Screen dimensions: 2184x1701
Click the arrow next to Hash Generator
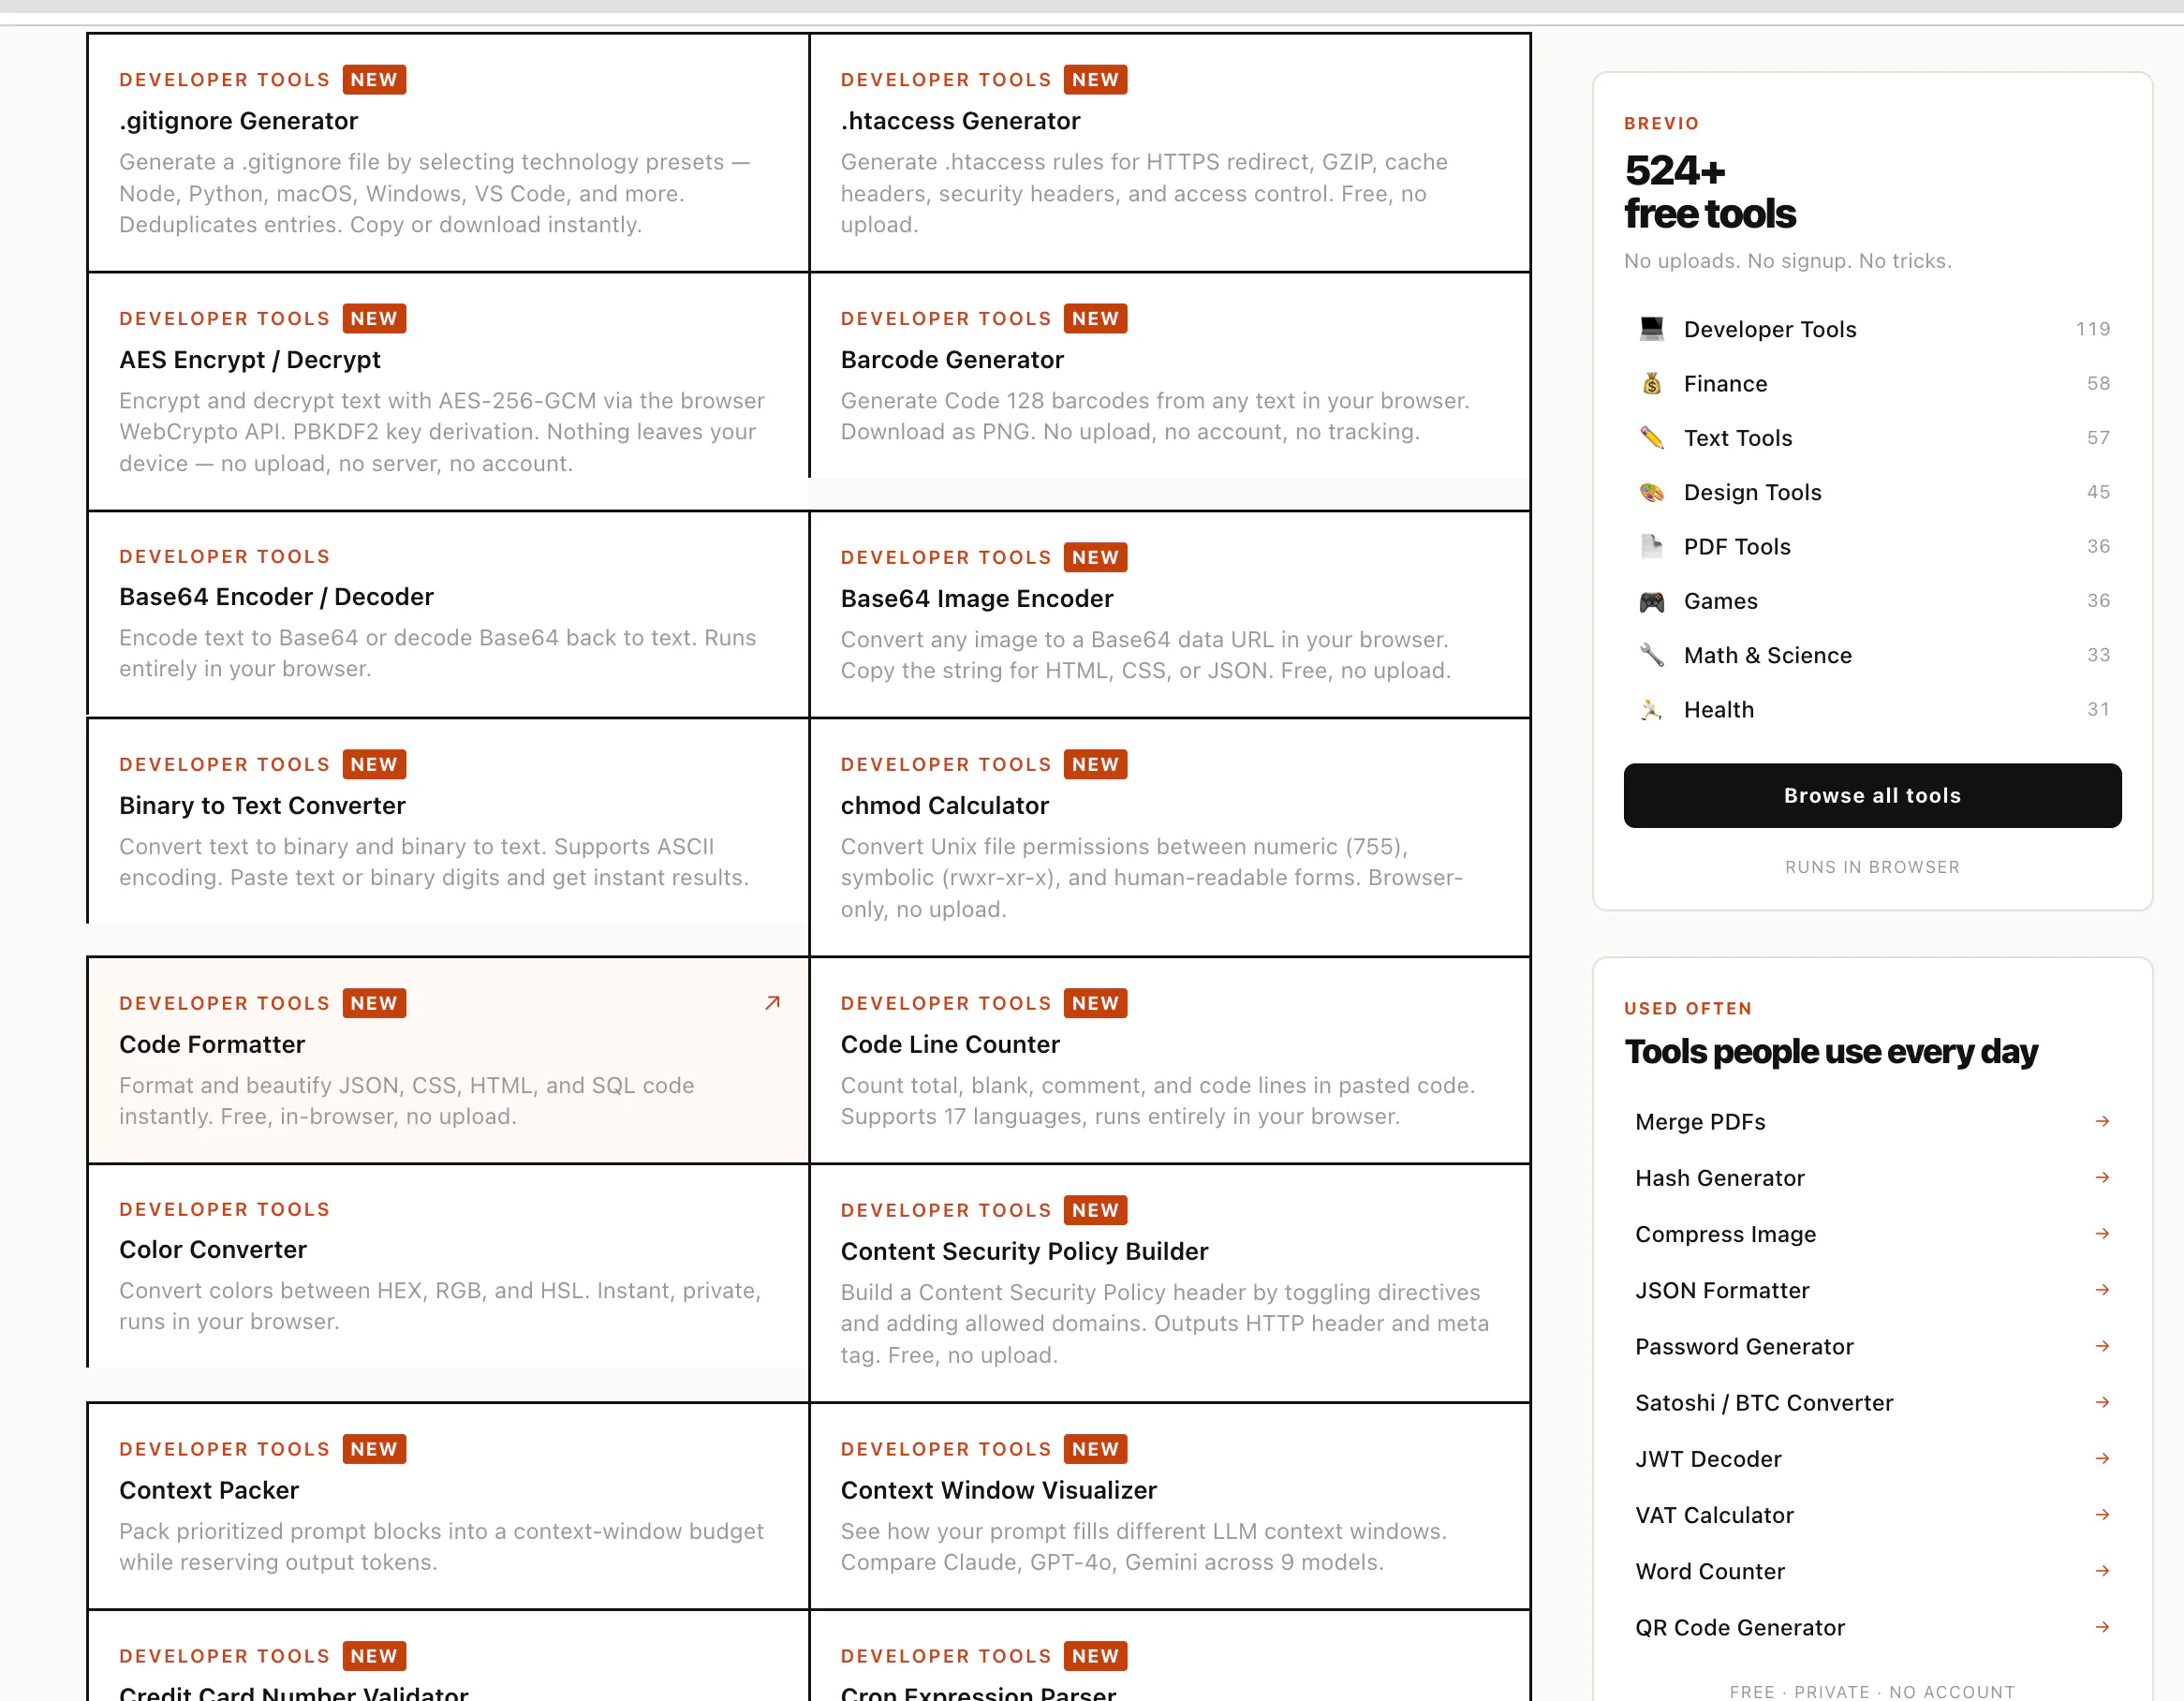tap(2102, 1177)
